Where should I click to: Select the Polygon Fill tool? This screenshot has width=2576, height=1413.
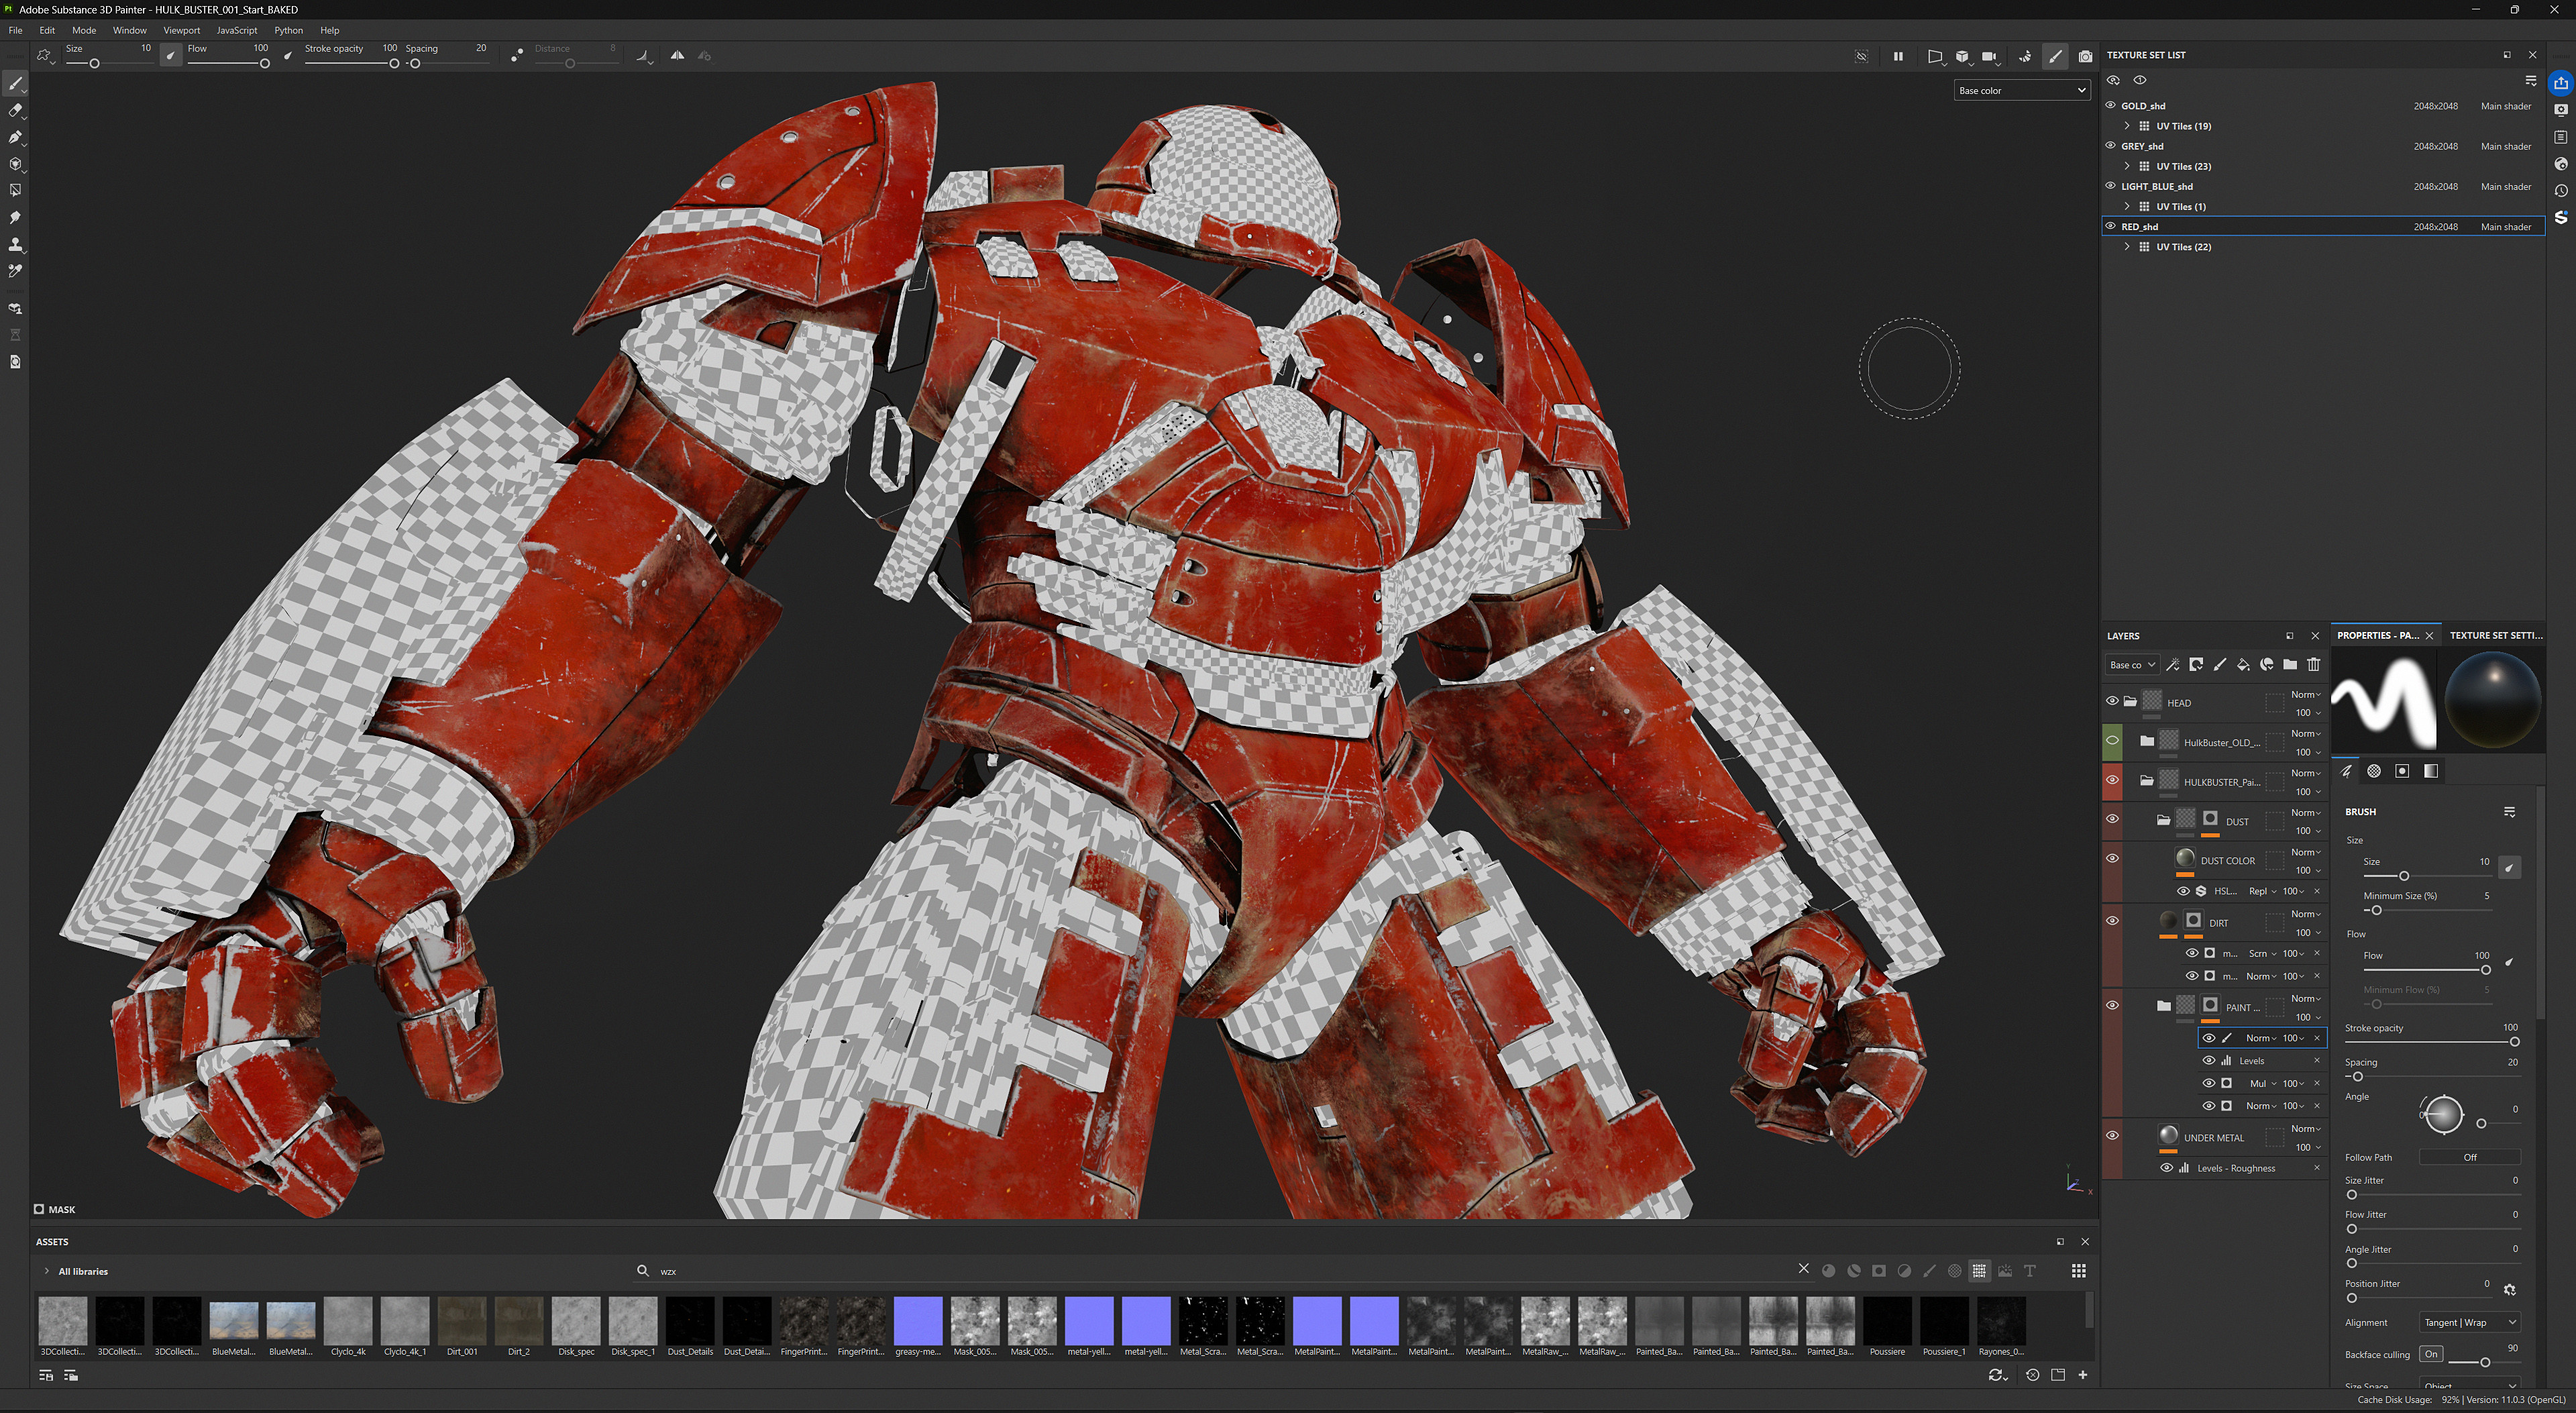[15, 190]
